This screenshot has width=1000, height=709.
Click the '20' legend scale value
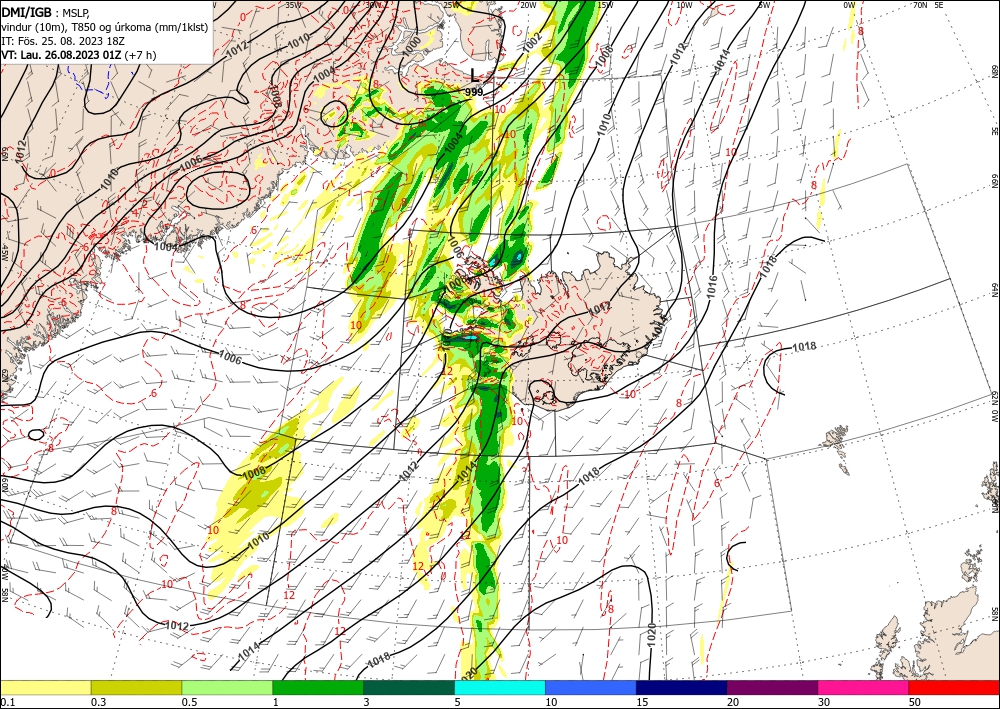733,702
